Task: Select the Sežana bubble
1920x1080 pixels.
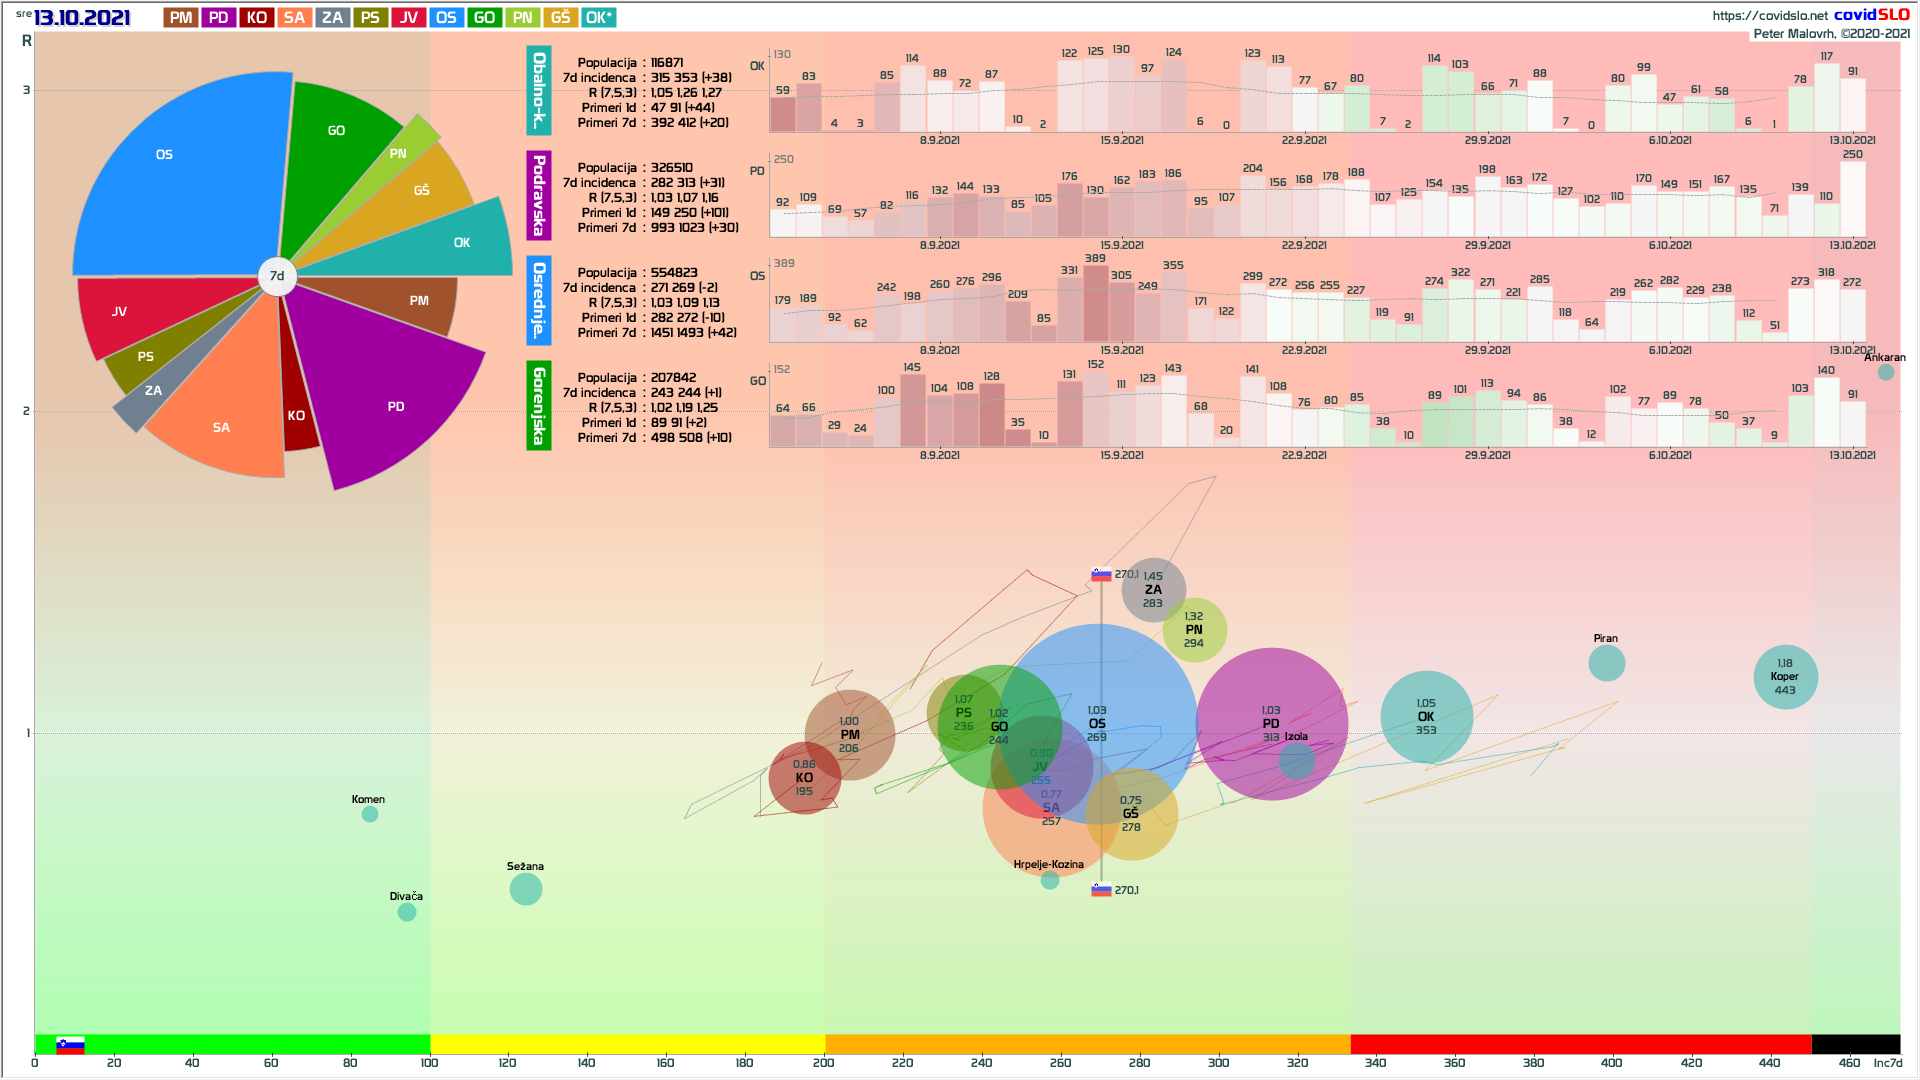Action: 526,889
